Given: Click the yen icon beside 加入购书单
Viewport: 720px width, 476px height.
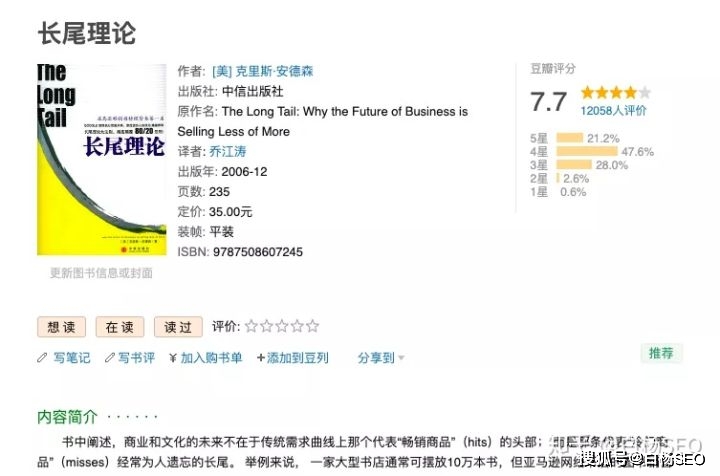Looking at the screenshot, I should tap(172, 357).
